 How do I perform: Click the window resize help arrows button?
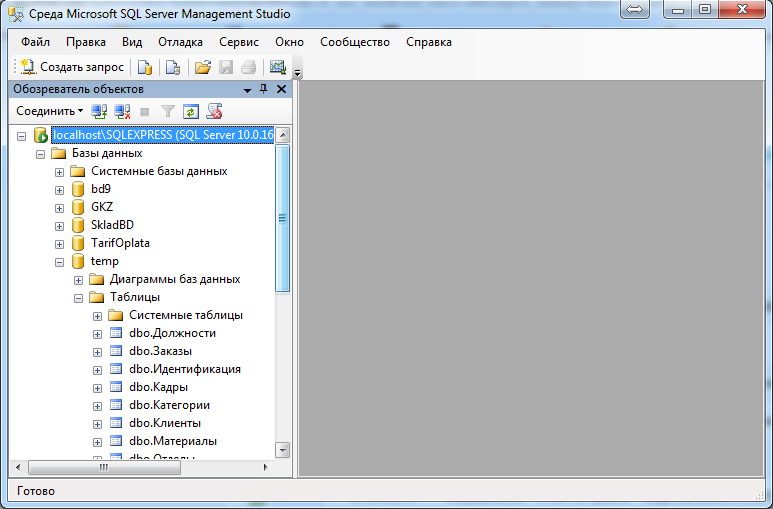tap(635, 9)
